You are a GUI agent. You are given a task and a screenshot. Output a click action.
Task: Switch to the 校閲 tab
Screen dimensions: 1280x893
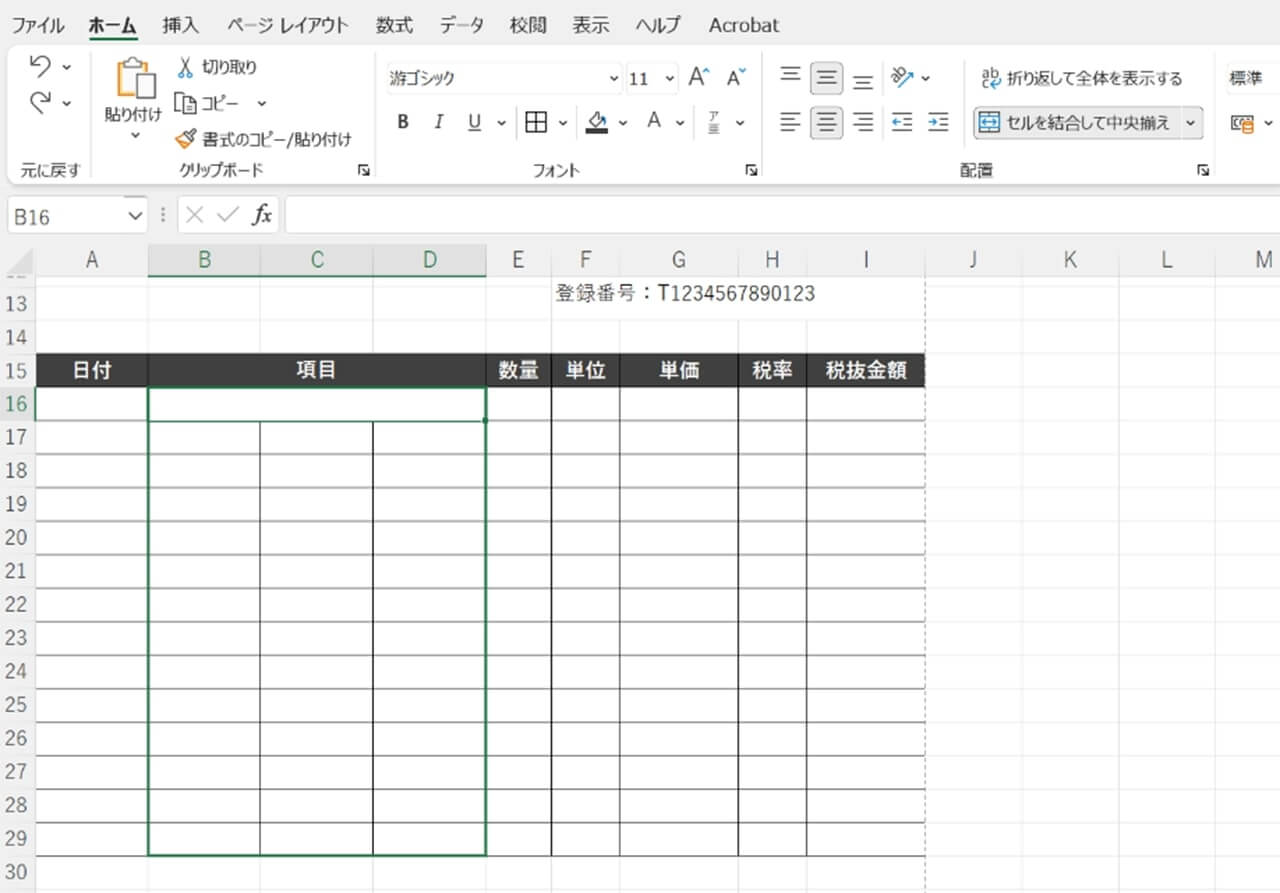[528, 25]
